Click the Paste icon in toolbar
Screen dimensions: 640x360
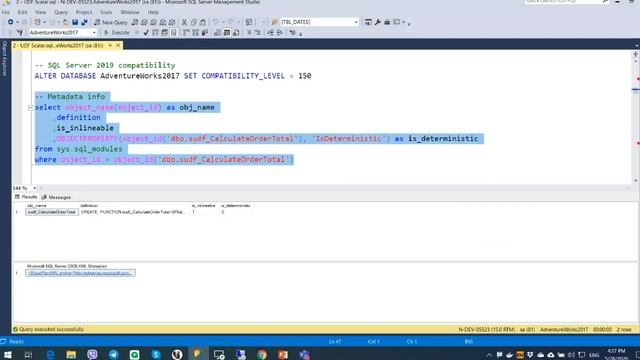pos(202,22)
